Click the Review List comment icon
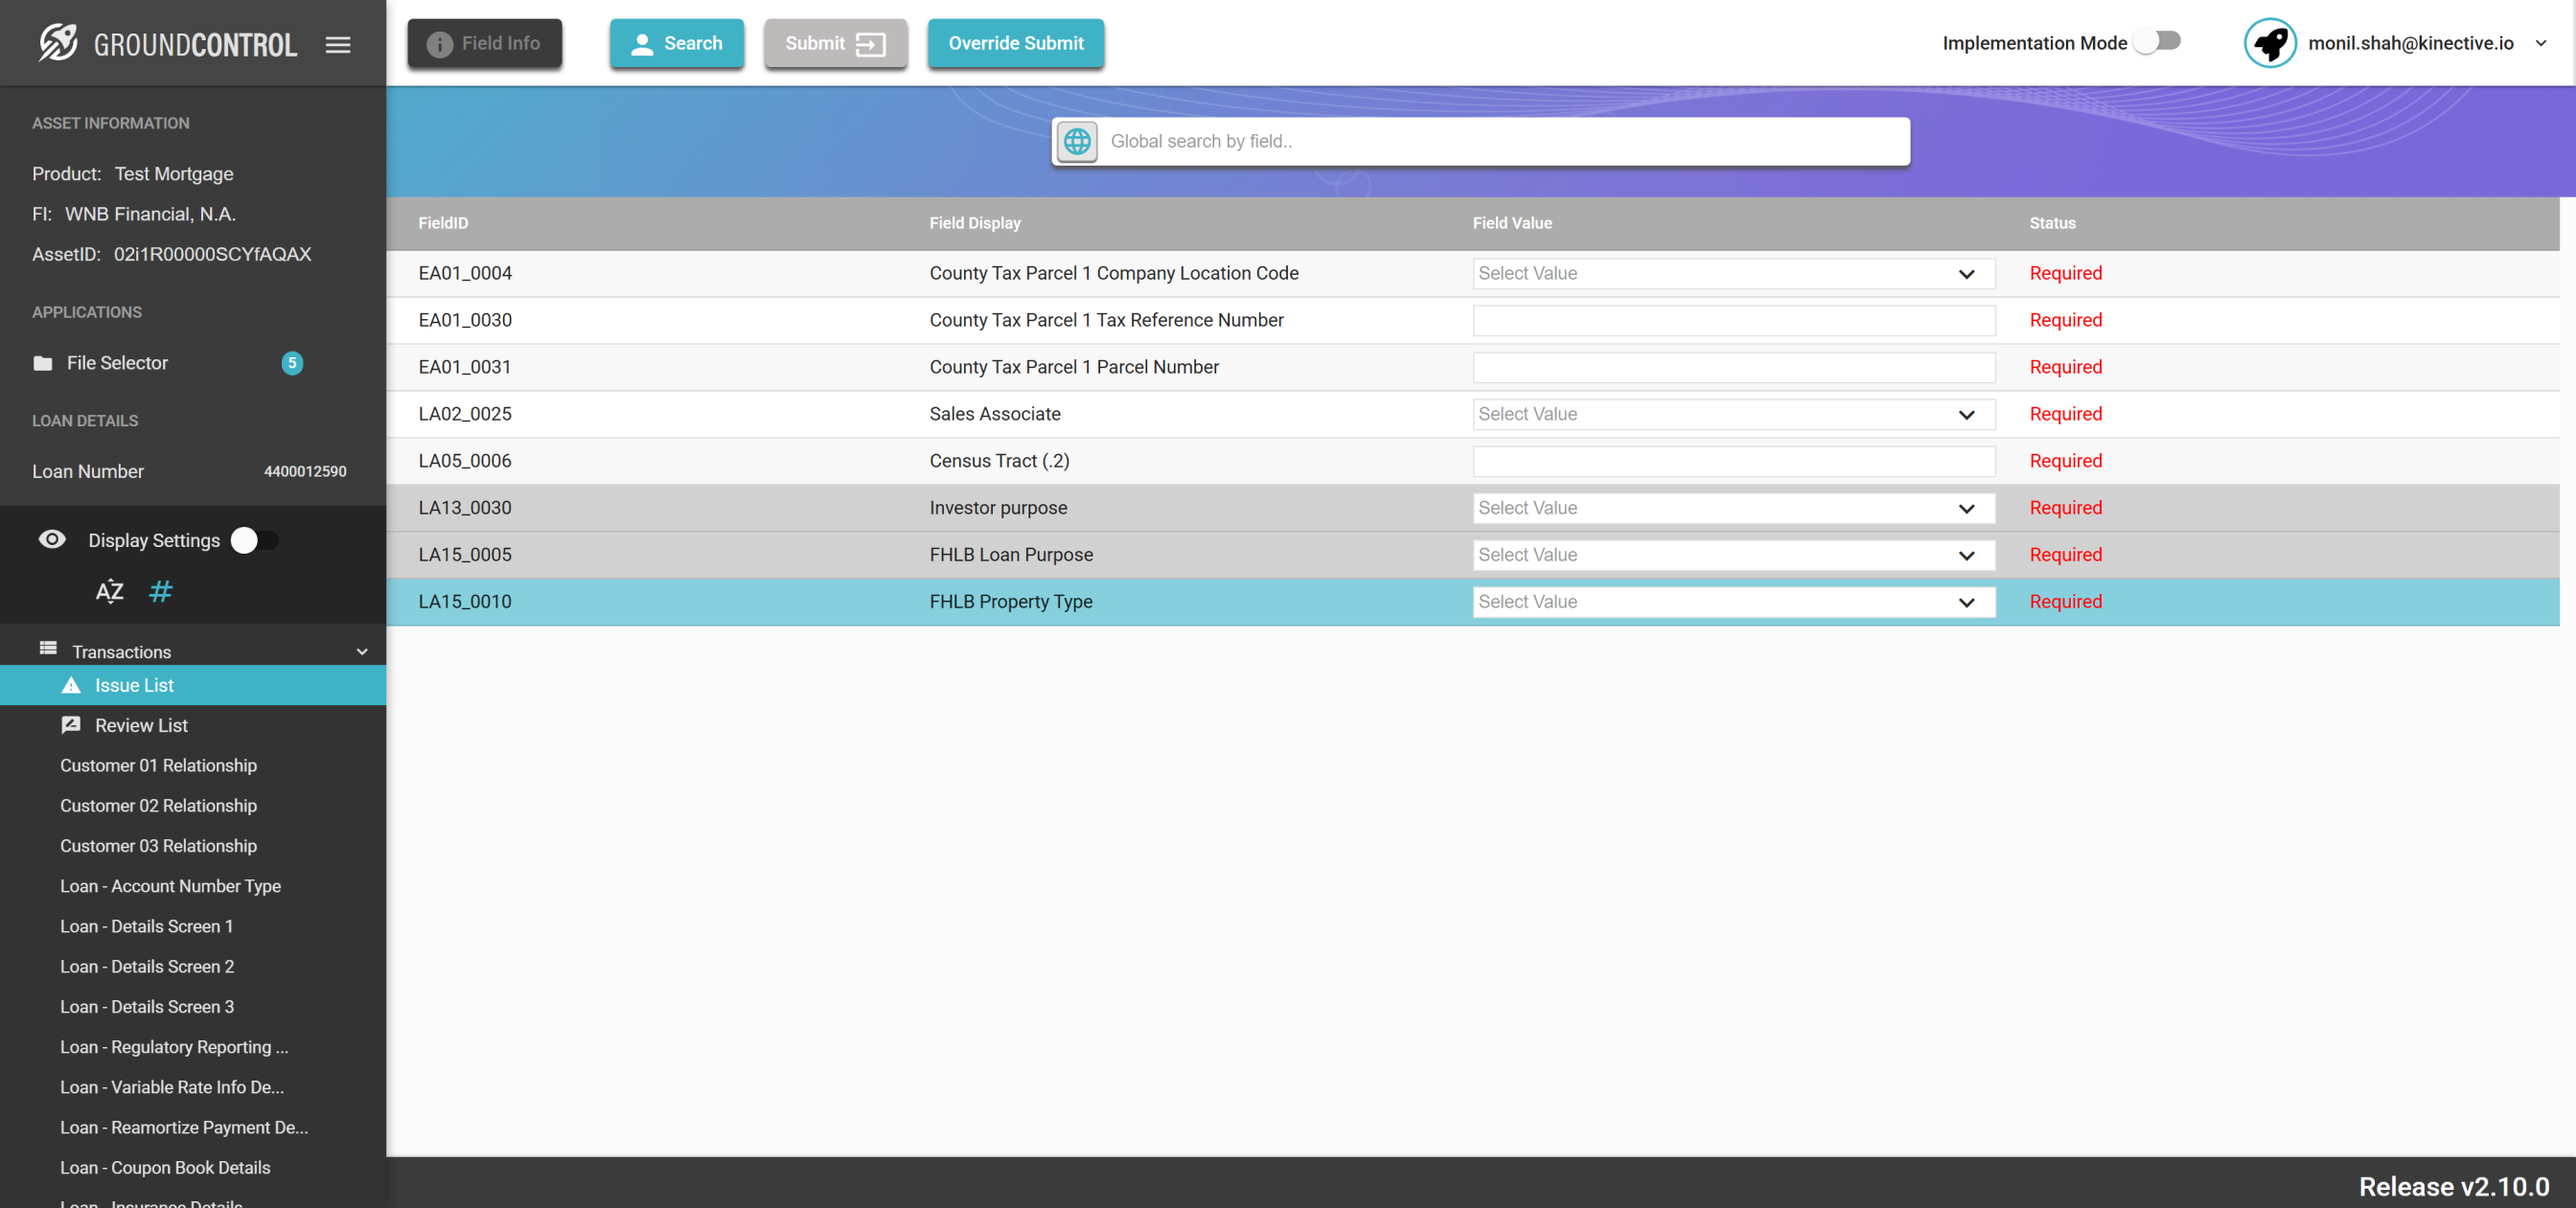 (x=71, y=725)
